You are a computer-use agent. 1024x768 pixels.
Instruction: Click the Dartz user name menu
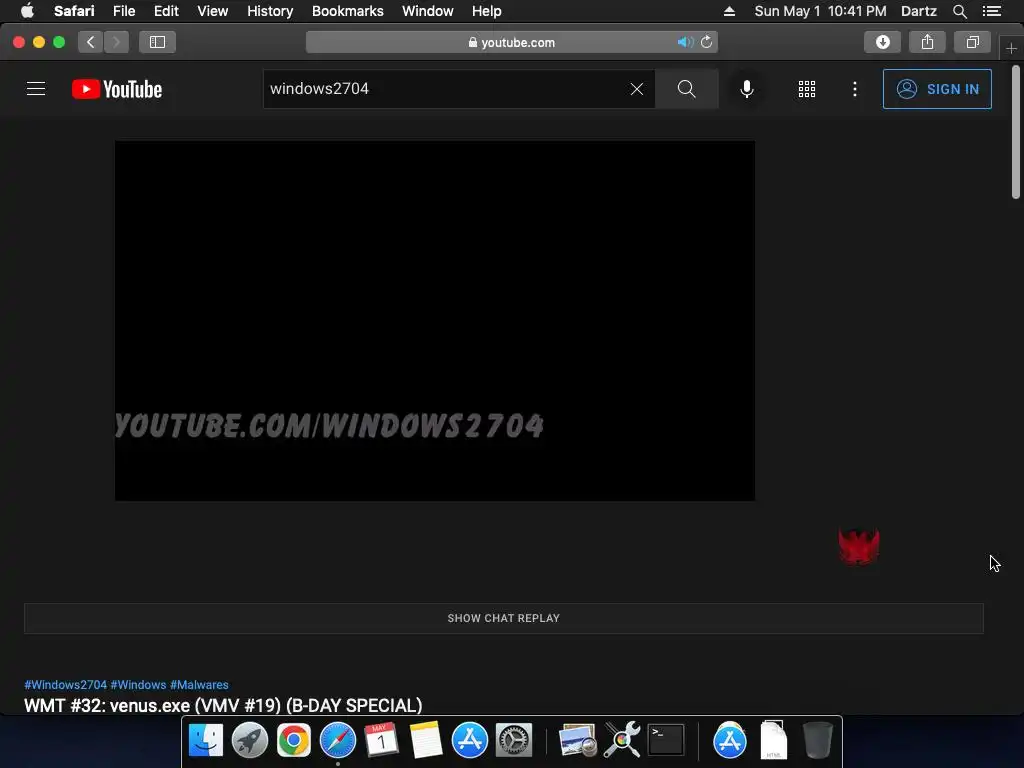[x=918, y=11]
